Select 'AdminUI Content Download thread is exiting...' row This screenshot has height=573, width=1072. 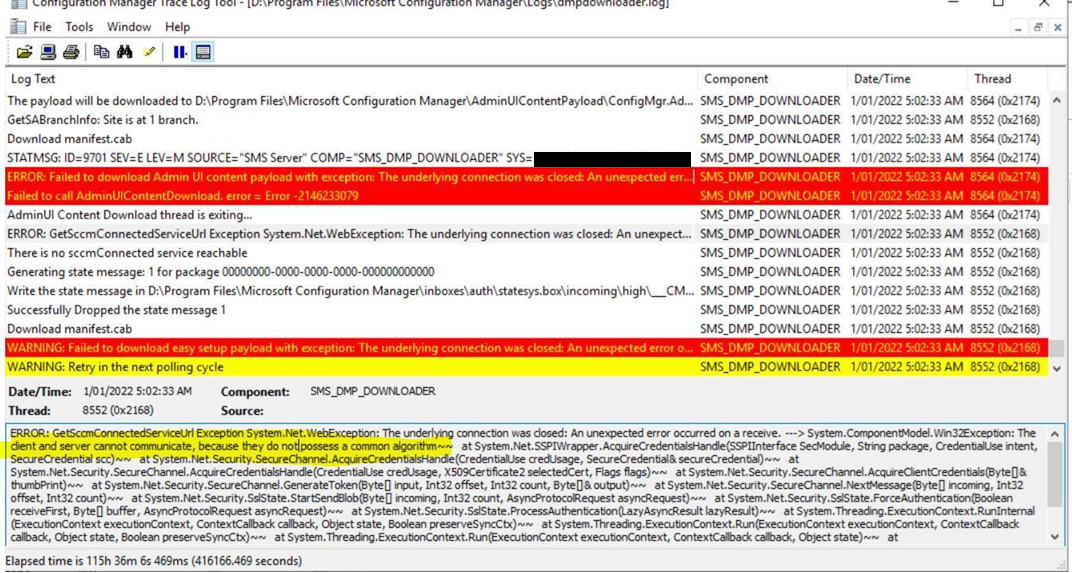coord(526,215)
